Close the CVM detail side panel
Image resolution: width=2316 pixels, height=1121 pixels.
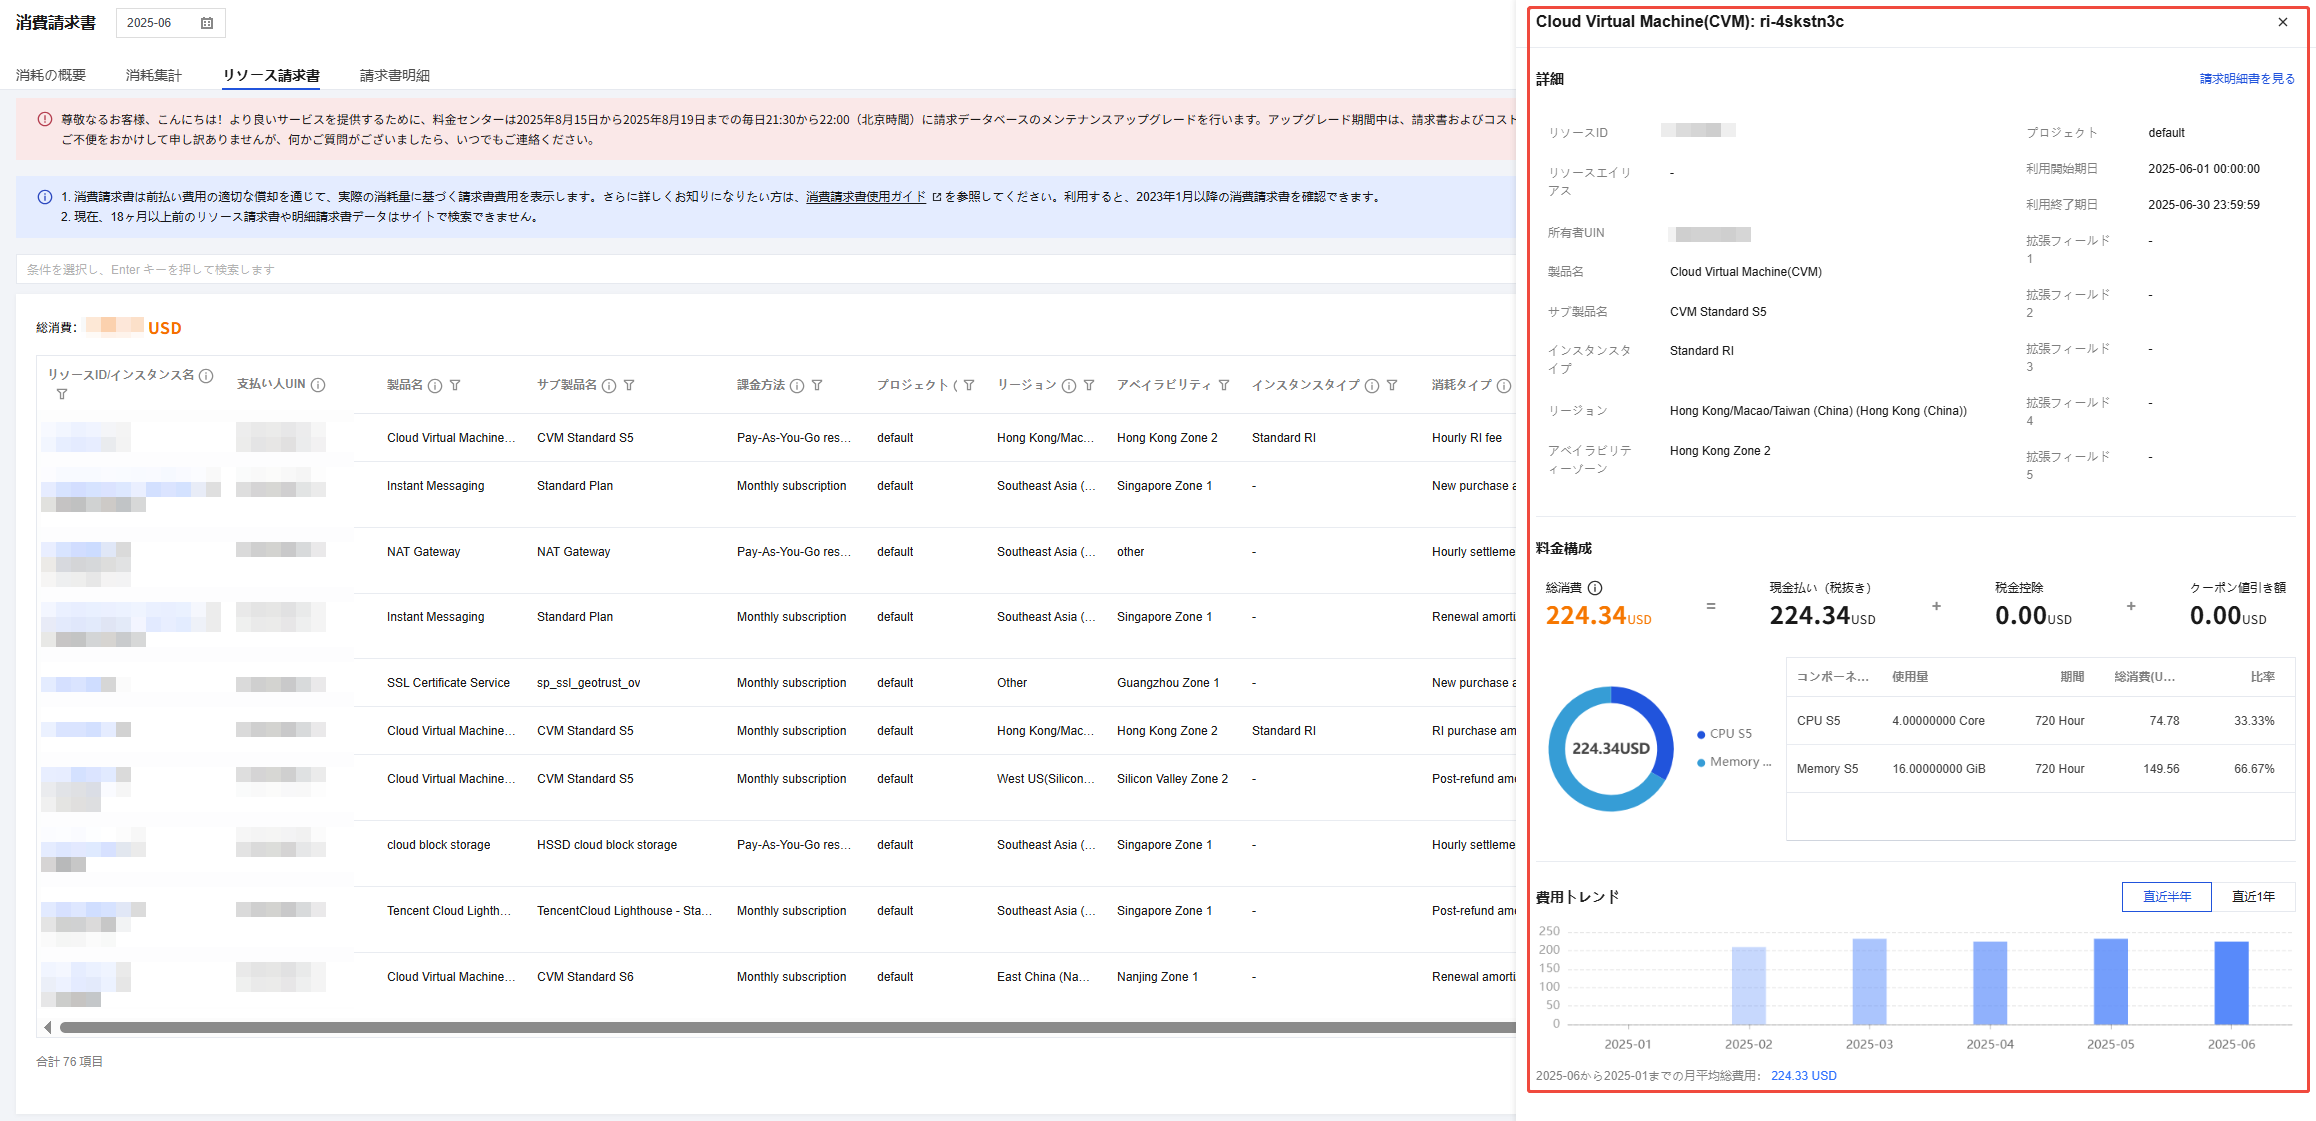[2283, 22]
